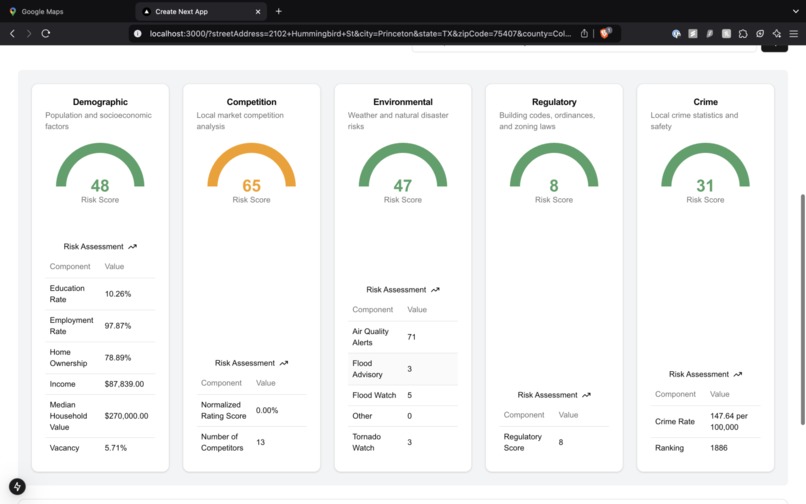Select the Median Household Value row
Screen dimensions: 806x504
[100, 416]
